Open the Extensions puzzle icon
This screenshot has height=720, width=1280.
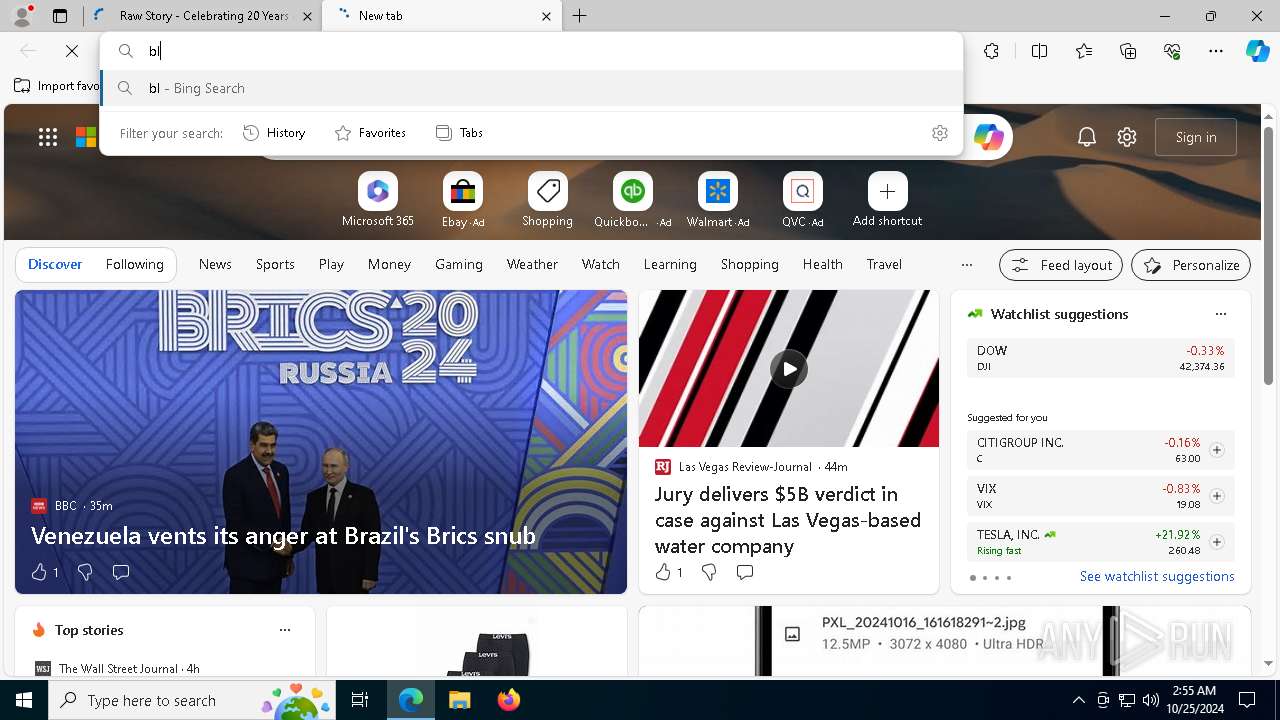coord(991,51)
